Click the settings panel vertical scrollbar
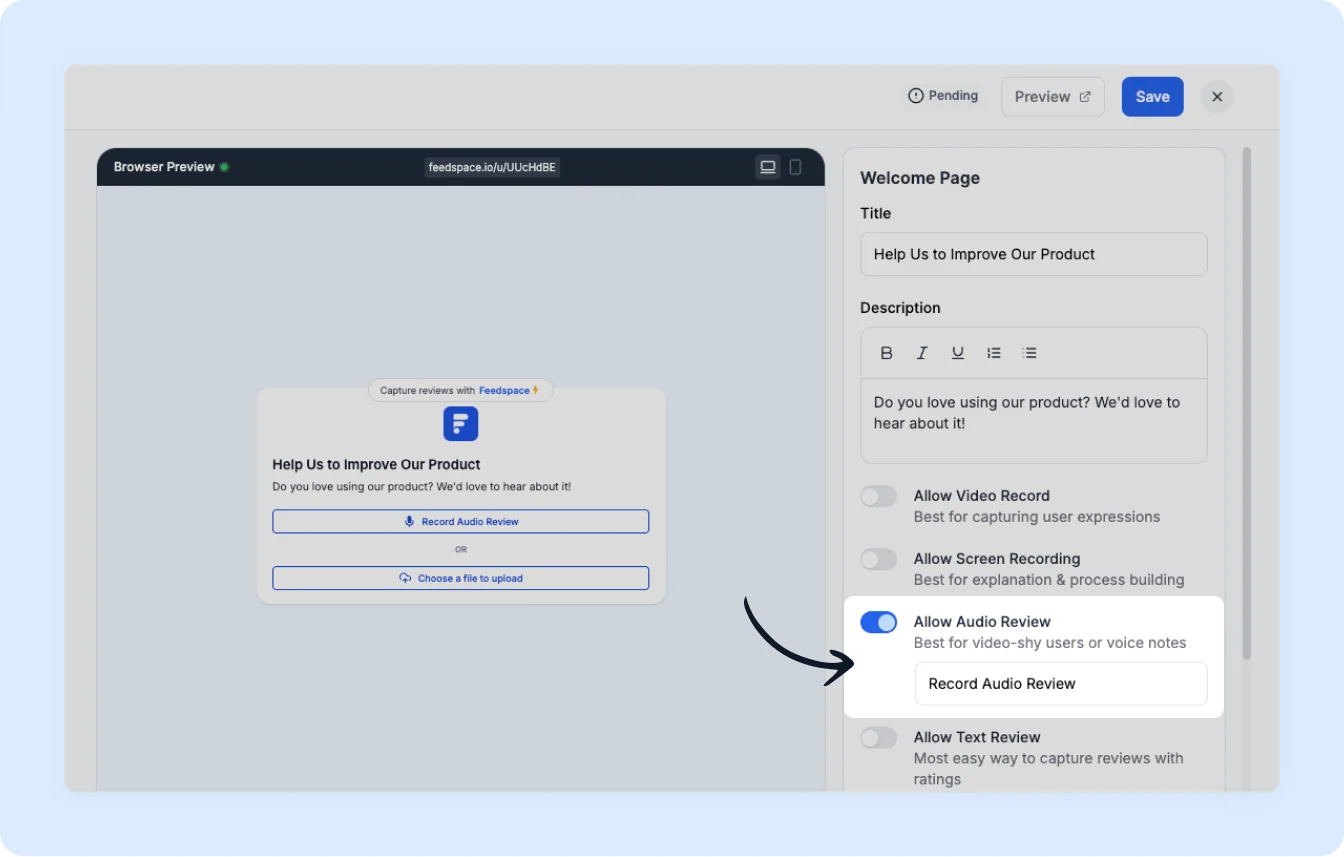This screenshot has width=1344, height=857. click(1246, 400)
